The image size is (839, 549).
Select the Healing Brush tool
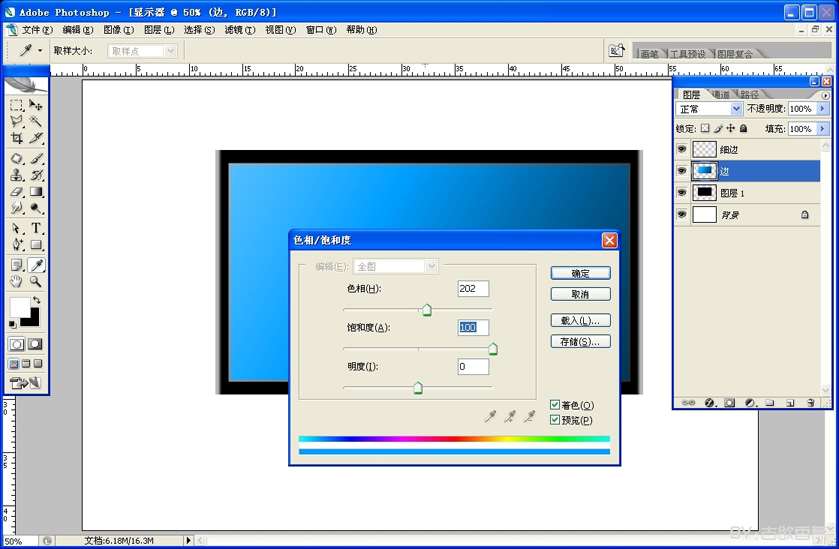(x=17, y=158)
